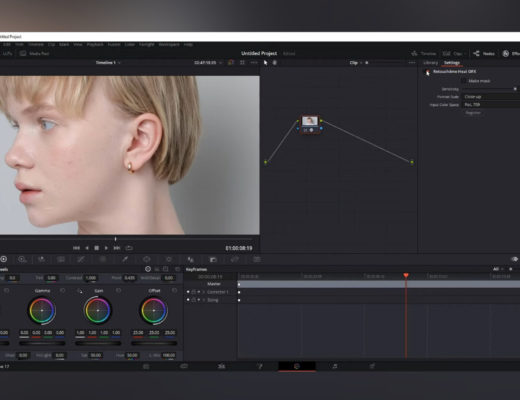Open the Clip dropdown in node editor
Viewport: 520px width, 400px height.
356,63
